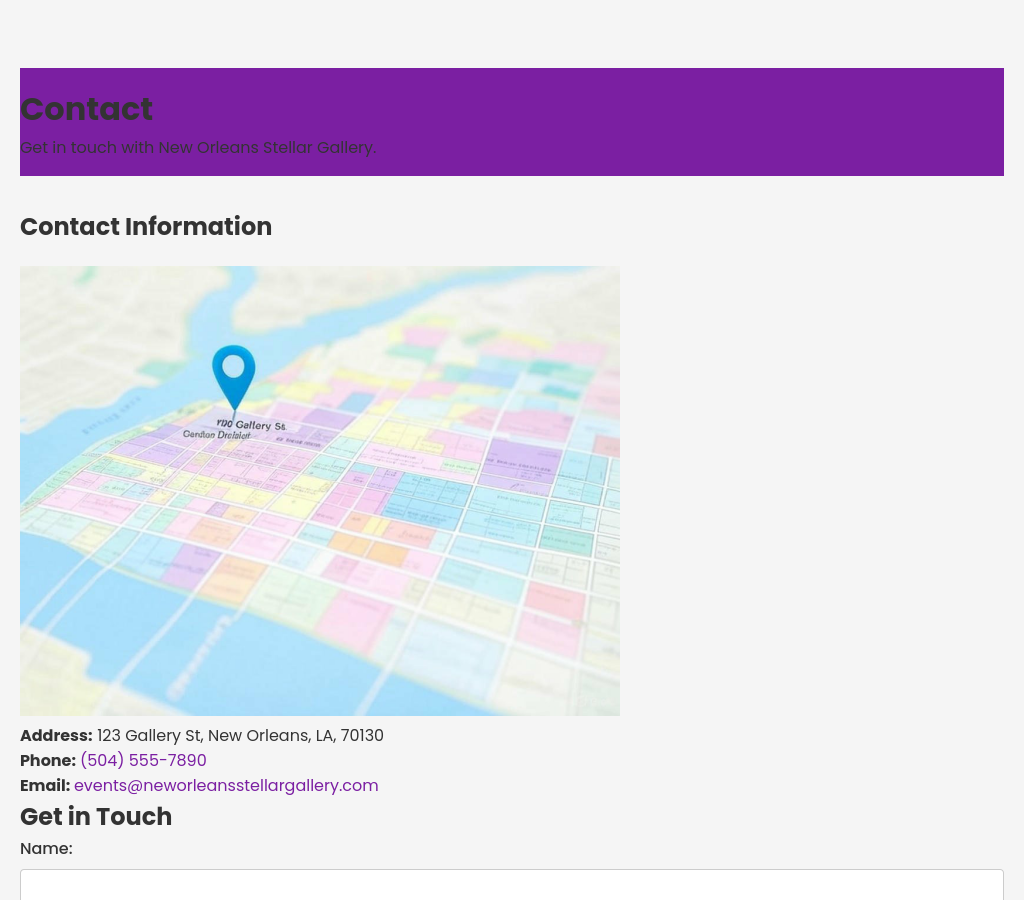Screen dimensions: 1024x900
Task: Click the "Get in Touch" form heading
Action: pyautogui.click(x=96, y=816)
